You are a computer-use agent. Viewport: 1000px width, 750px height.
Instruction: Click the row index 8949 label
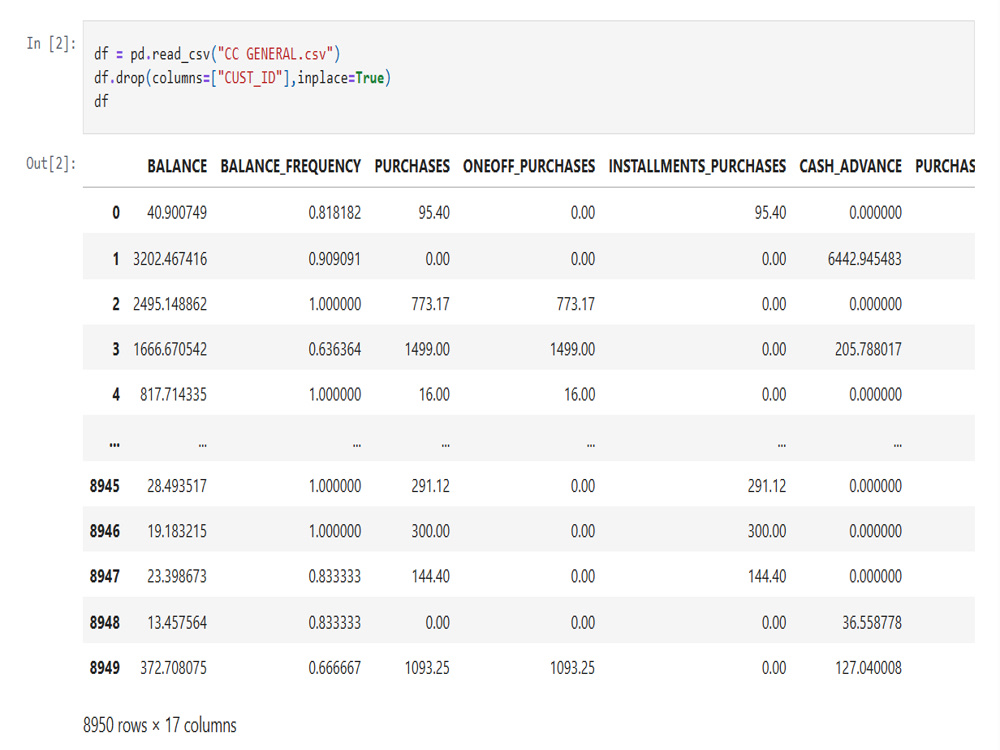tap(105, 668)
